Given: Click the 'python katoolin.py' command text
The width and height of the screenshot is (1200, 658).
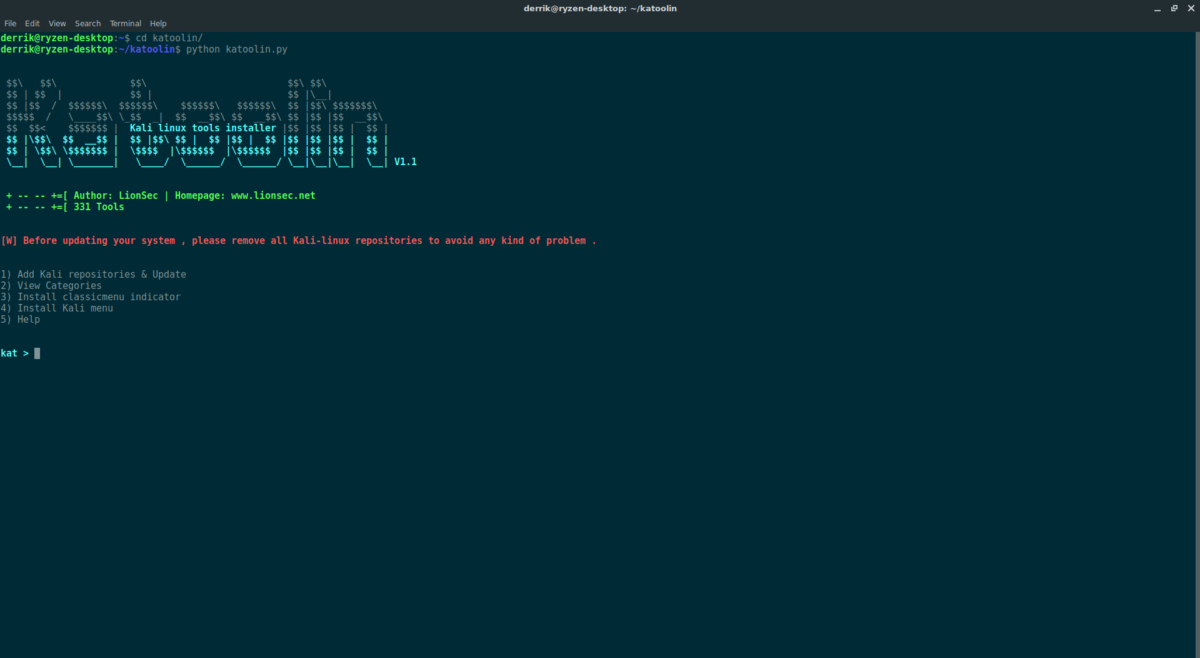Looking at the screenshot, I should [x=237, y=49].
